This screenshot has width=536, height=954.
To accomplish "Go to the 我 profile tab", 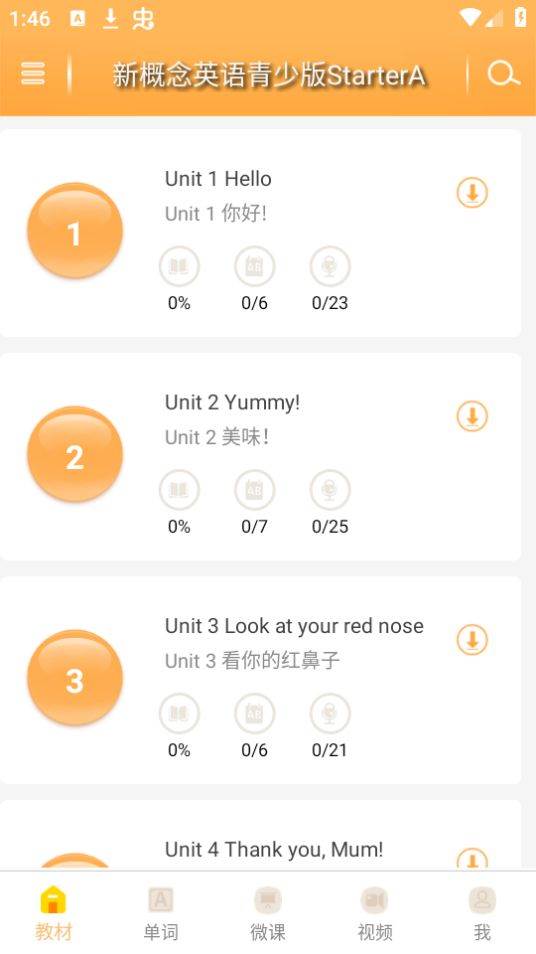I will (x=482, y=914).
